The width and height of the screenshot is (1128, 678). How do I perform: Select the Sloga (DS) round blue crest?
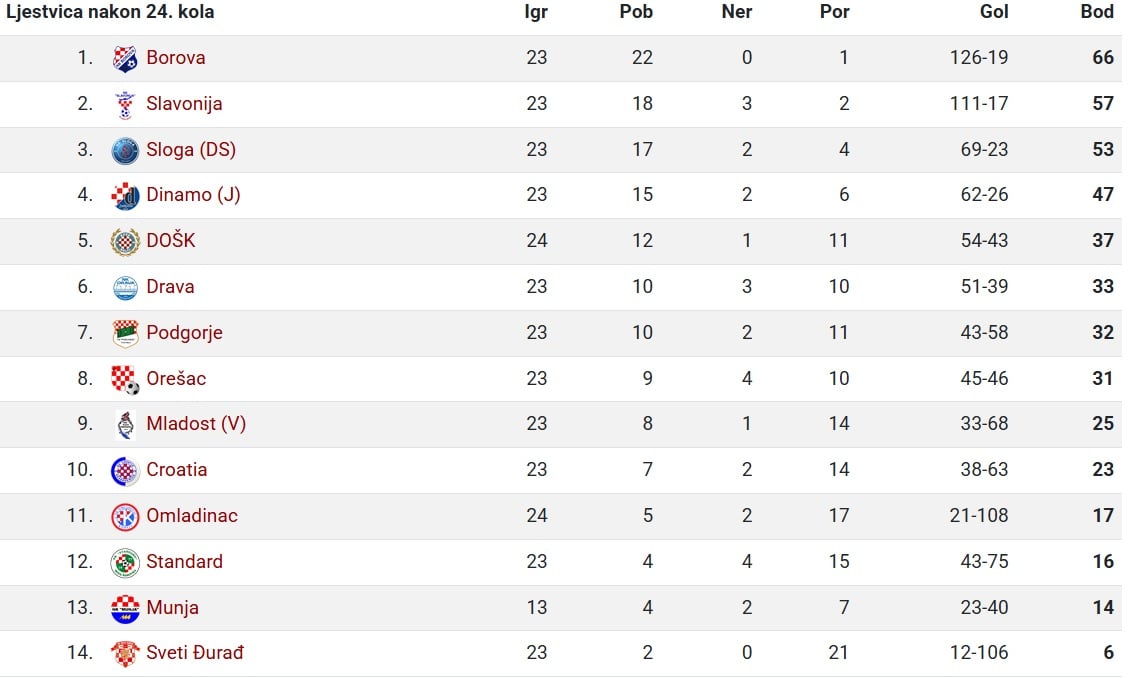(x=125, y=150)
